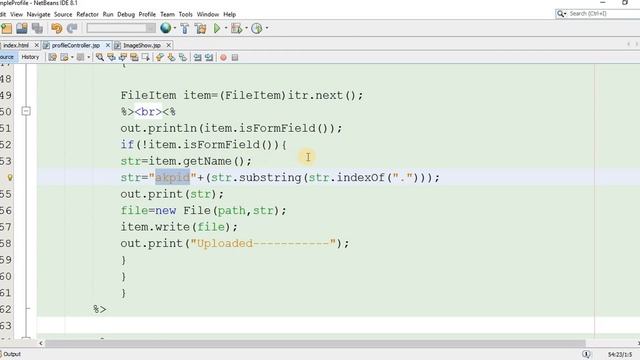
Task: Open the dropdown after the greyed editor toolbar icon
Action: 88,57
